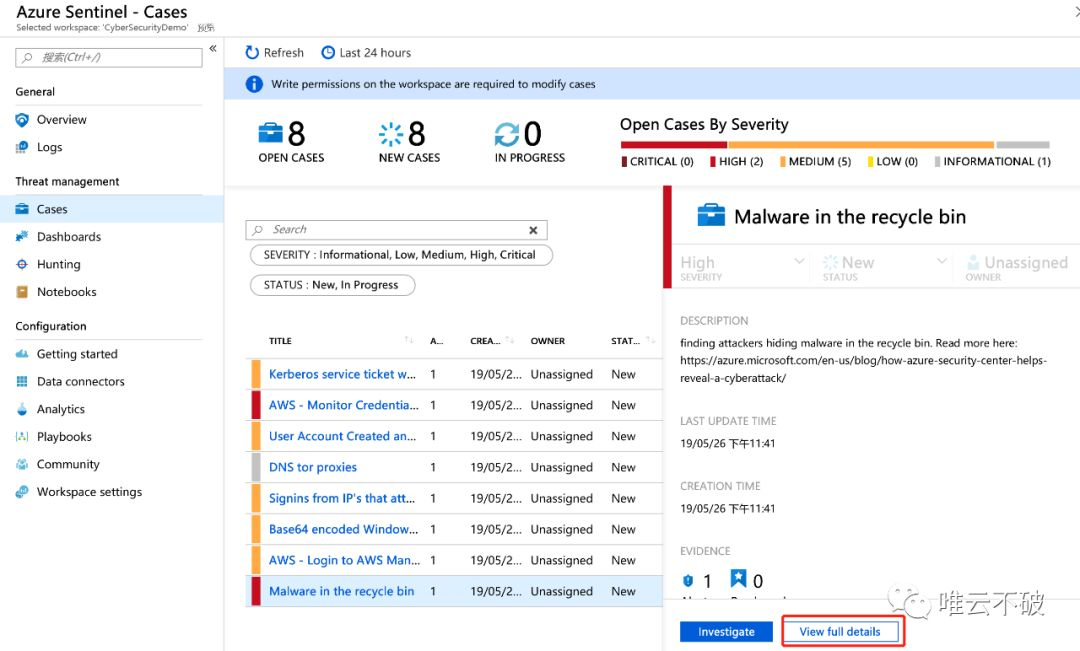This screenshot has height=651, width=1080.
Task: Click the orange MEDIUM severity bar segment
Action: [861, 145]
